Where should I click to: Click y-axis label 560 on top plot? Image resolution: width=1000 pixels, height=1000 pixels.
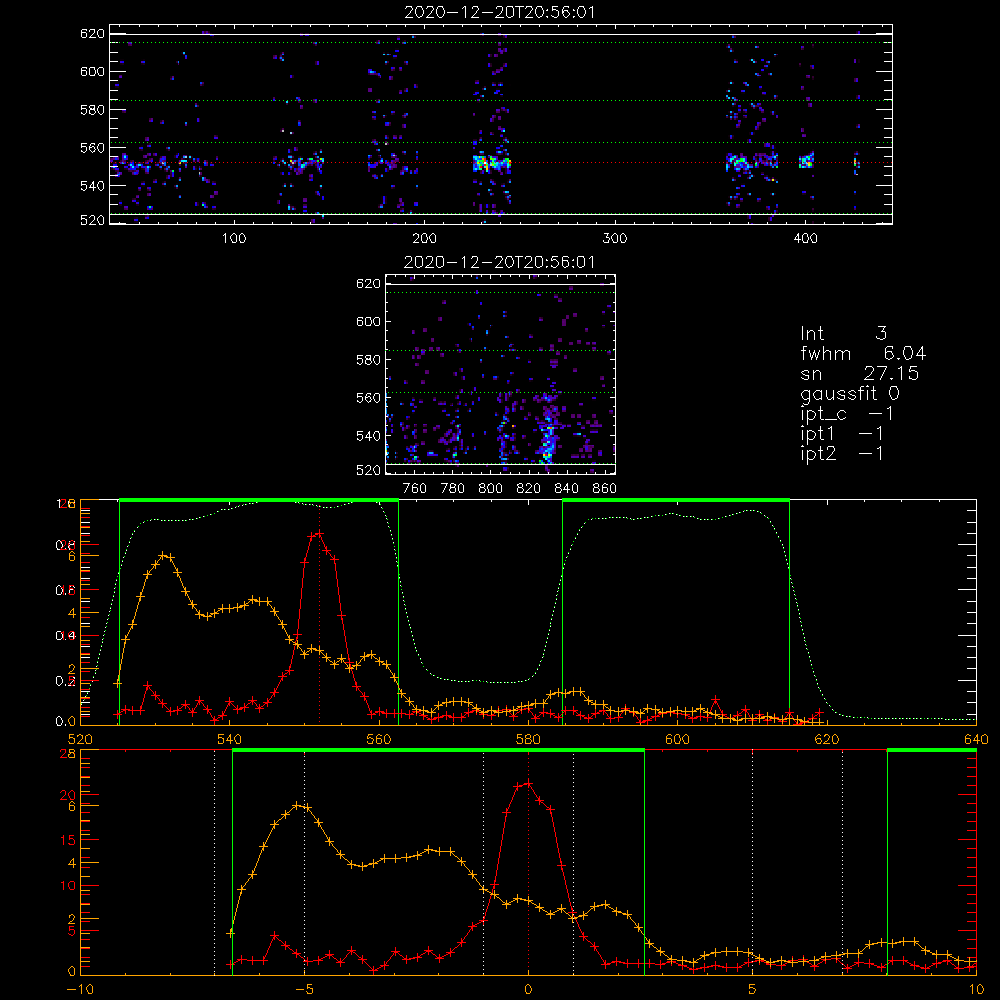click(92, 147)
